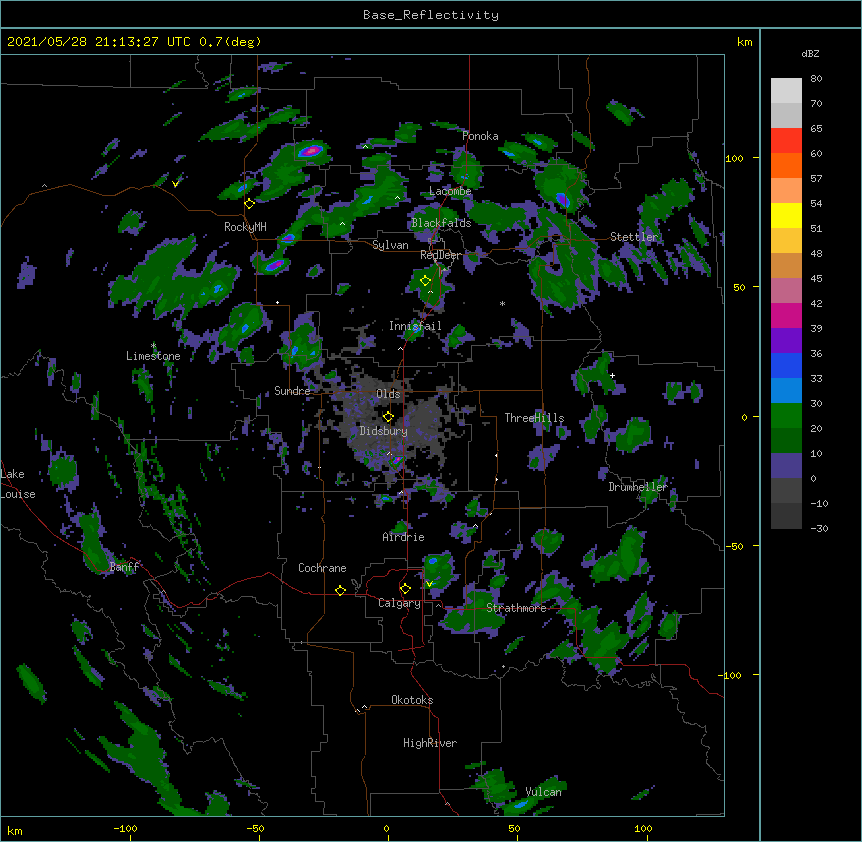Click the yellow diamond marker beside RockyMH
The image size is (862, 842).
(x=250, y=203)
